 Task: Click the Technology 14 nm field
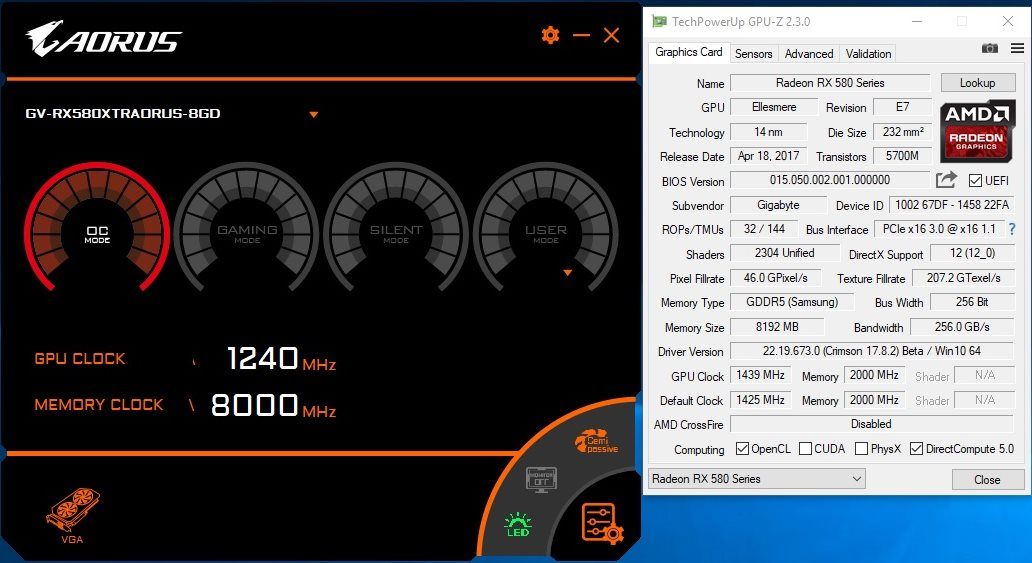(769, 132)
